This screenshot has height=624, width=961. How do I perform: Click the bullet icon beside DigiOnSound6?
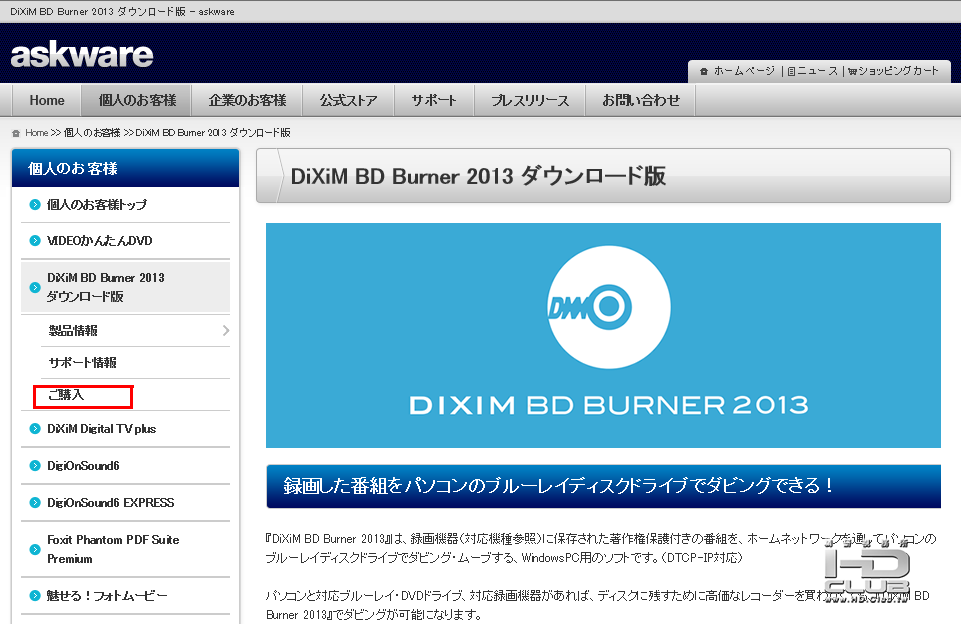click(35, 466)
